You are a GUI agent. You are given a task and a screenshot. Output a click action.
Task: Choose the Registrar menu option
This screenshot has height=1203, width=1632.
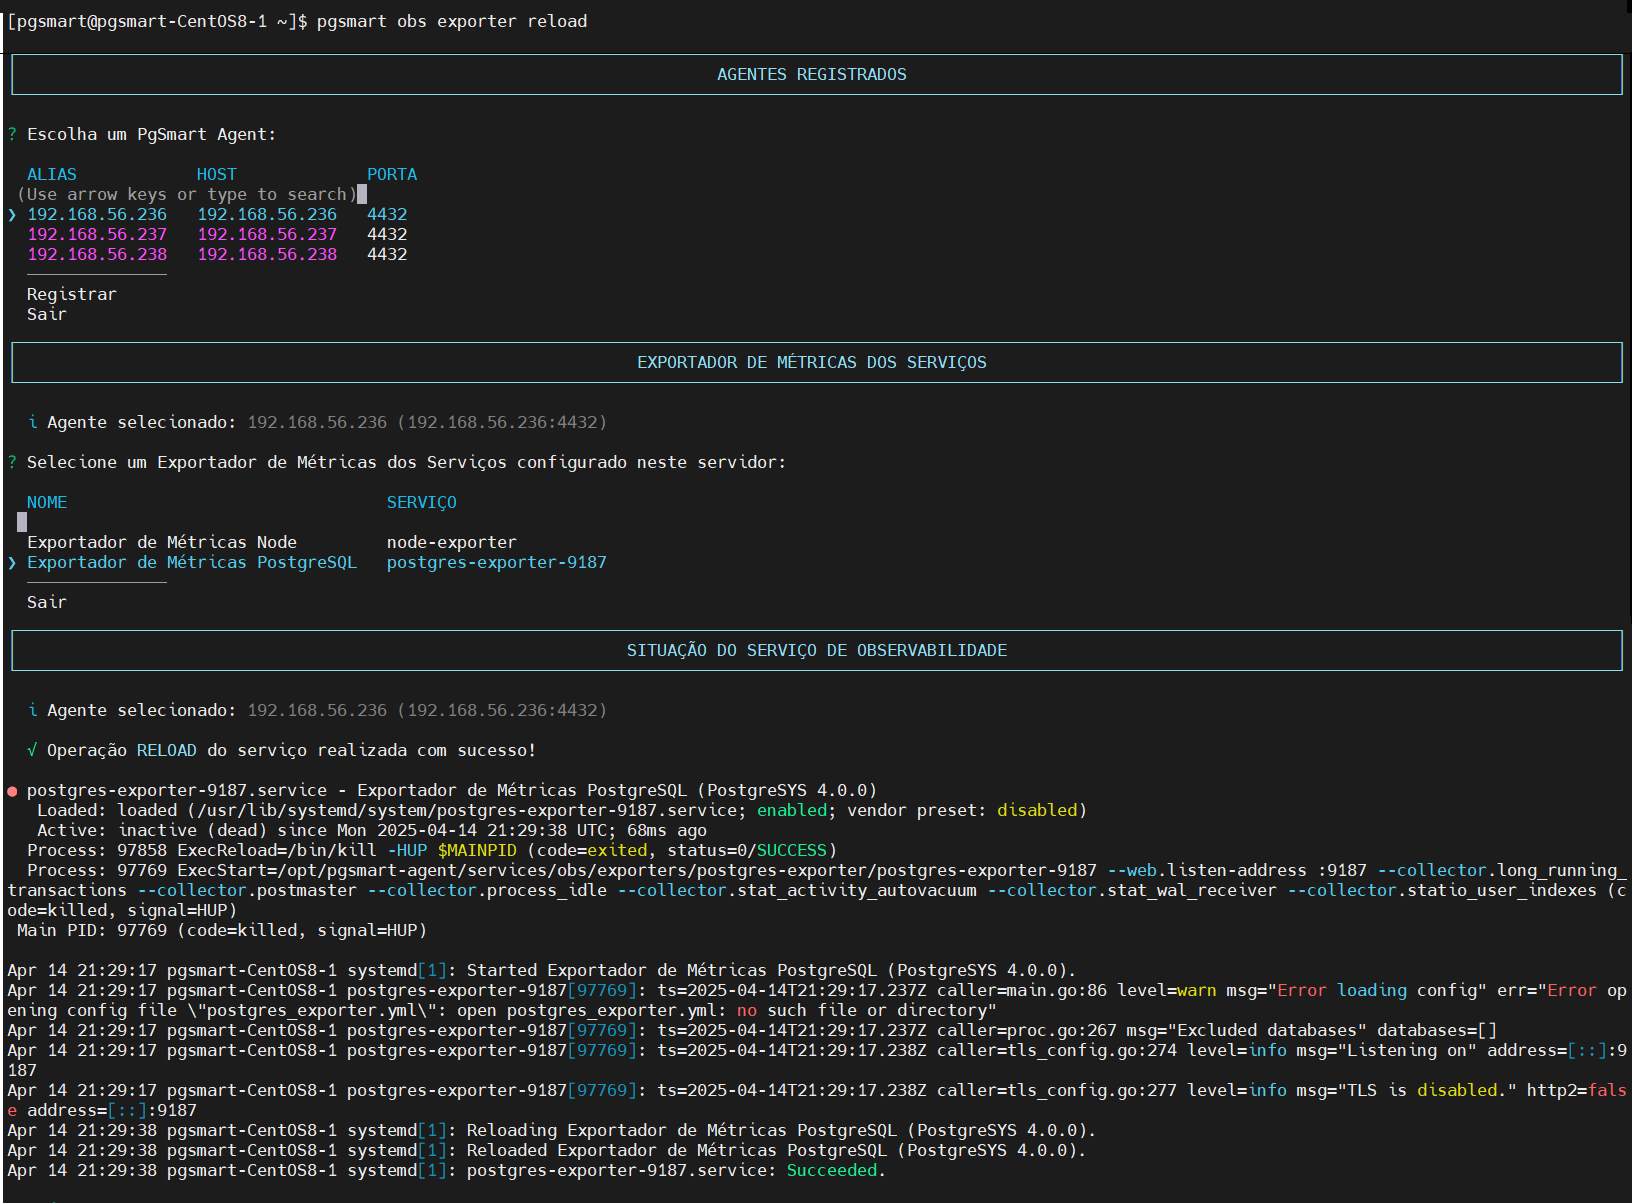click(x=72, y=294)
